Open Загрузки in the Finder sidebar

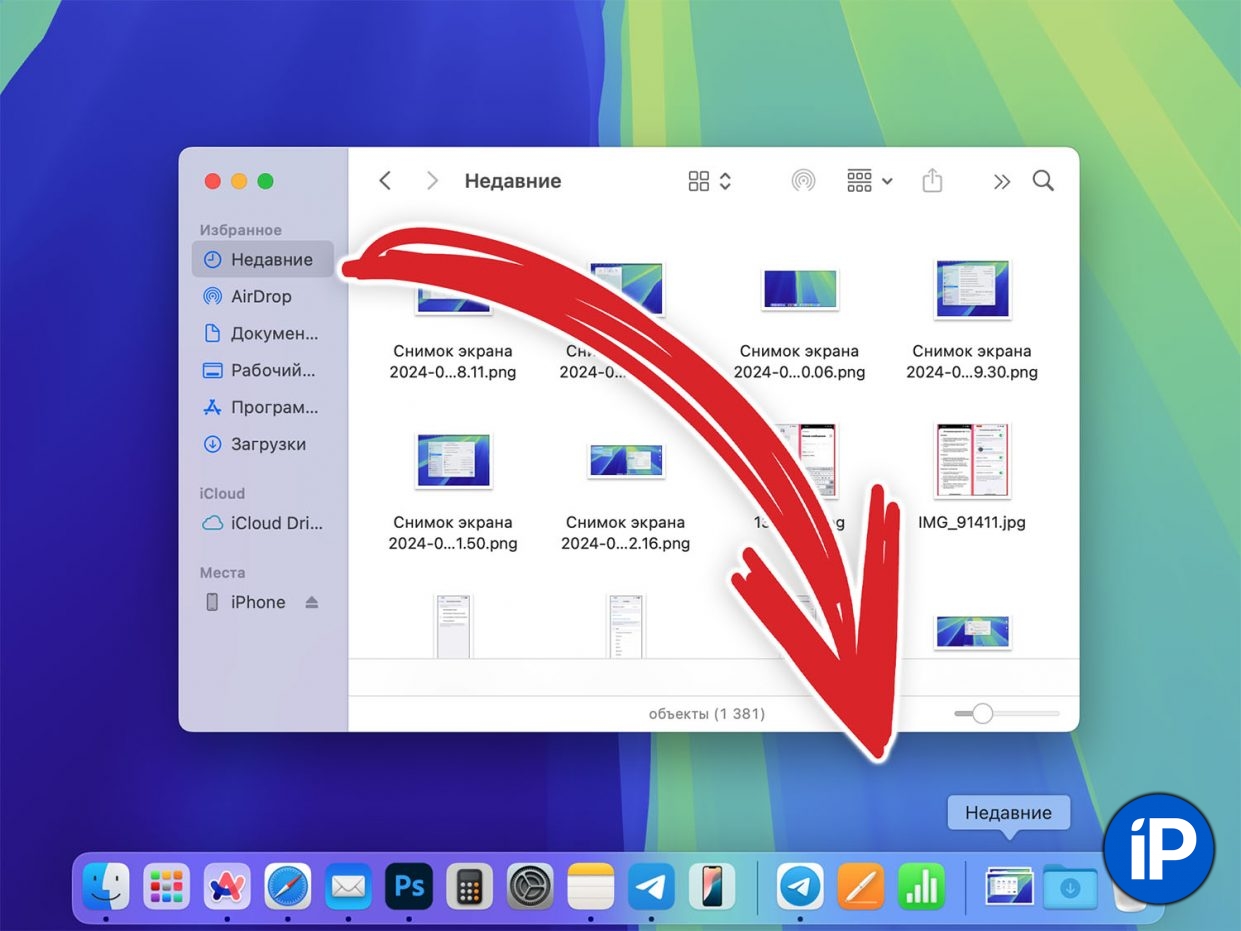262,444
